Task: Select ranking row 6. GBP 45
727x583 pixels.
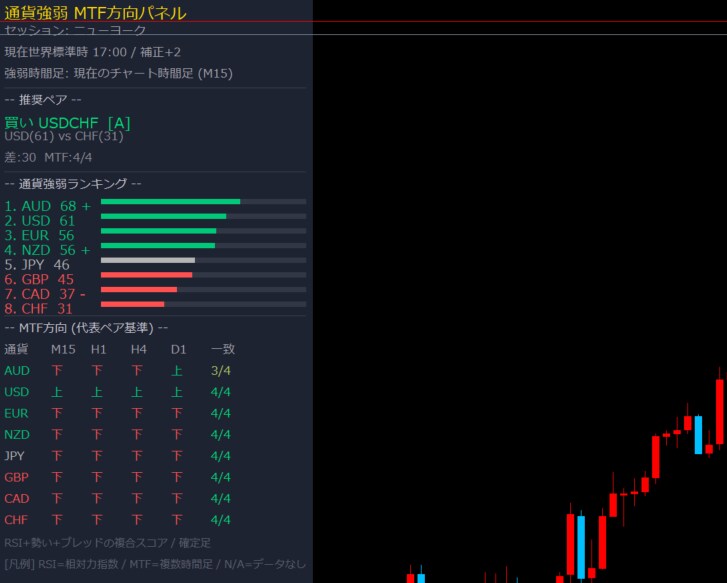Action: pyautogui.click(x=39, y=280)
